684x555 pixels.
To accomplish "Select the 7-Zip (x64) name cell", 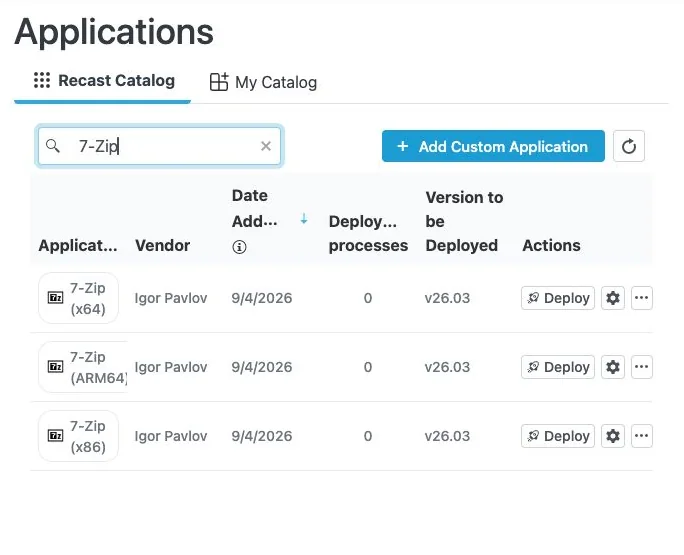I will coord(78,298).
